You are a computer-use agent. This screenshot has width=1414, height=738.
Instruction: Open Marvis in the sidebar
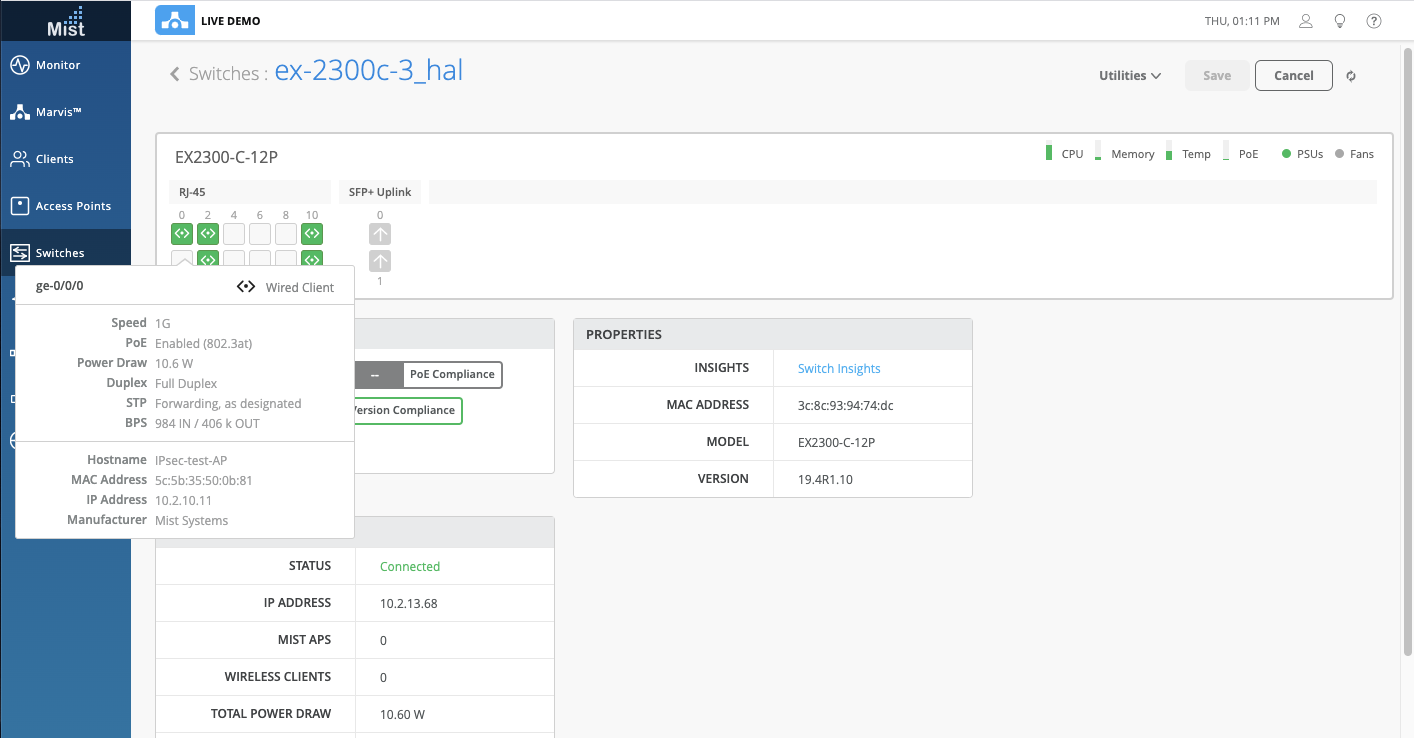[x=65, y=112]
